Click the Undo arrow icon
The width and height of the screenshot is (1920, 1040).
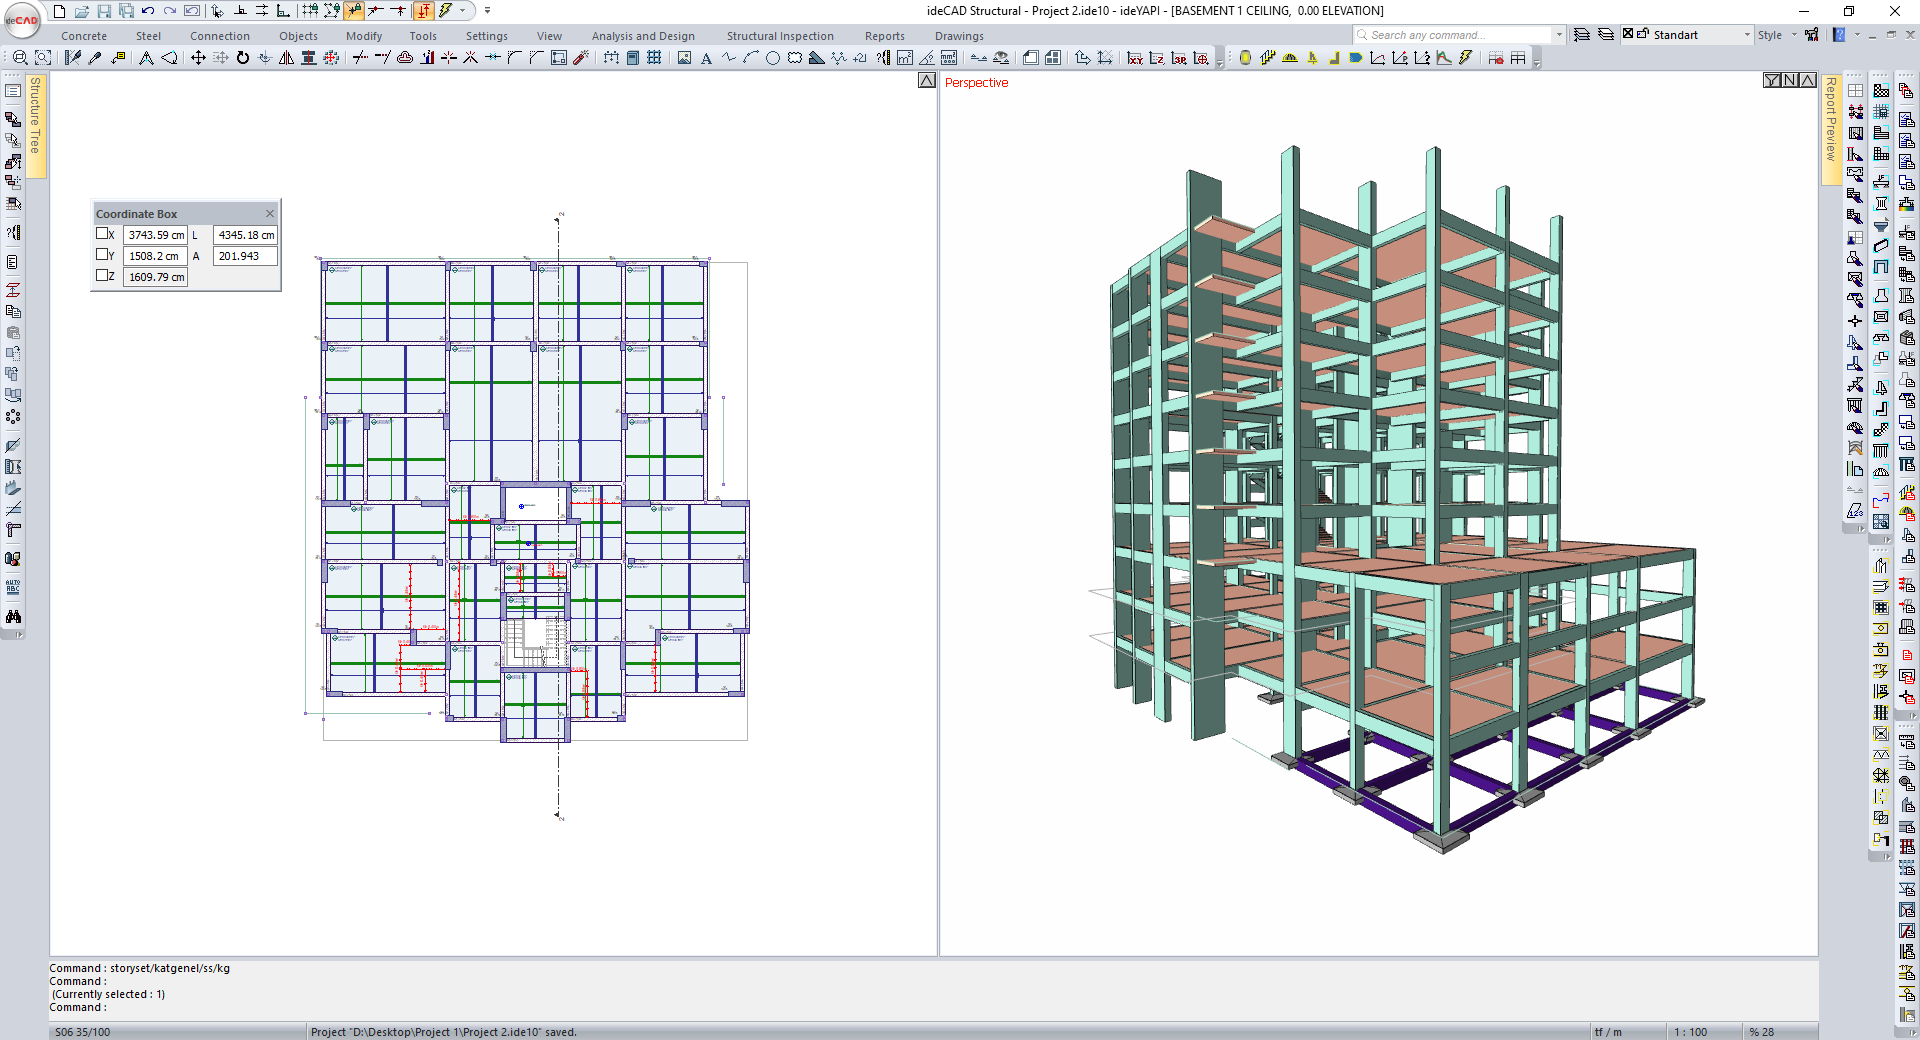(148, 11)
